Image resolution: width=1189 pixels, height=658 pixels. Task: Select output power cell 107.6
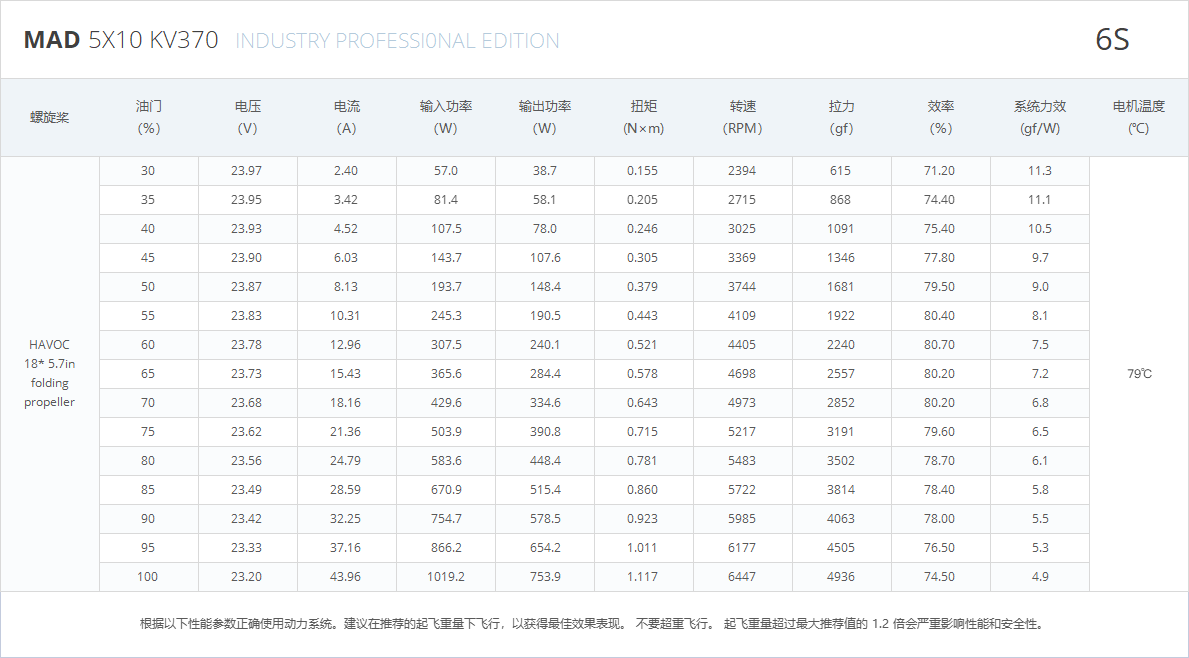tap(545, 258)
